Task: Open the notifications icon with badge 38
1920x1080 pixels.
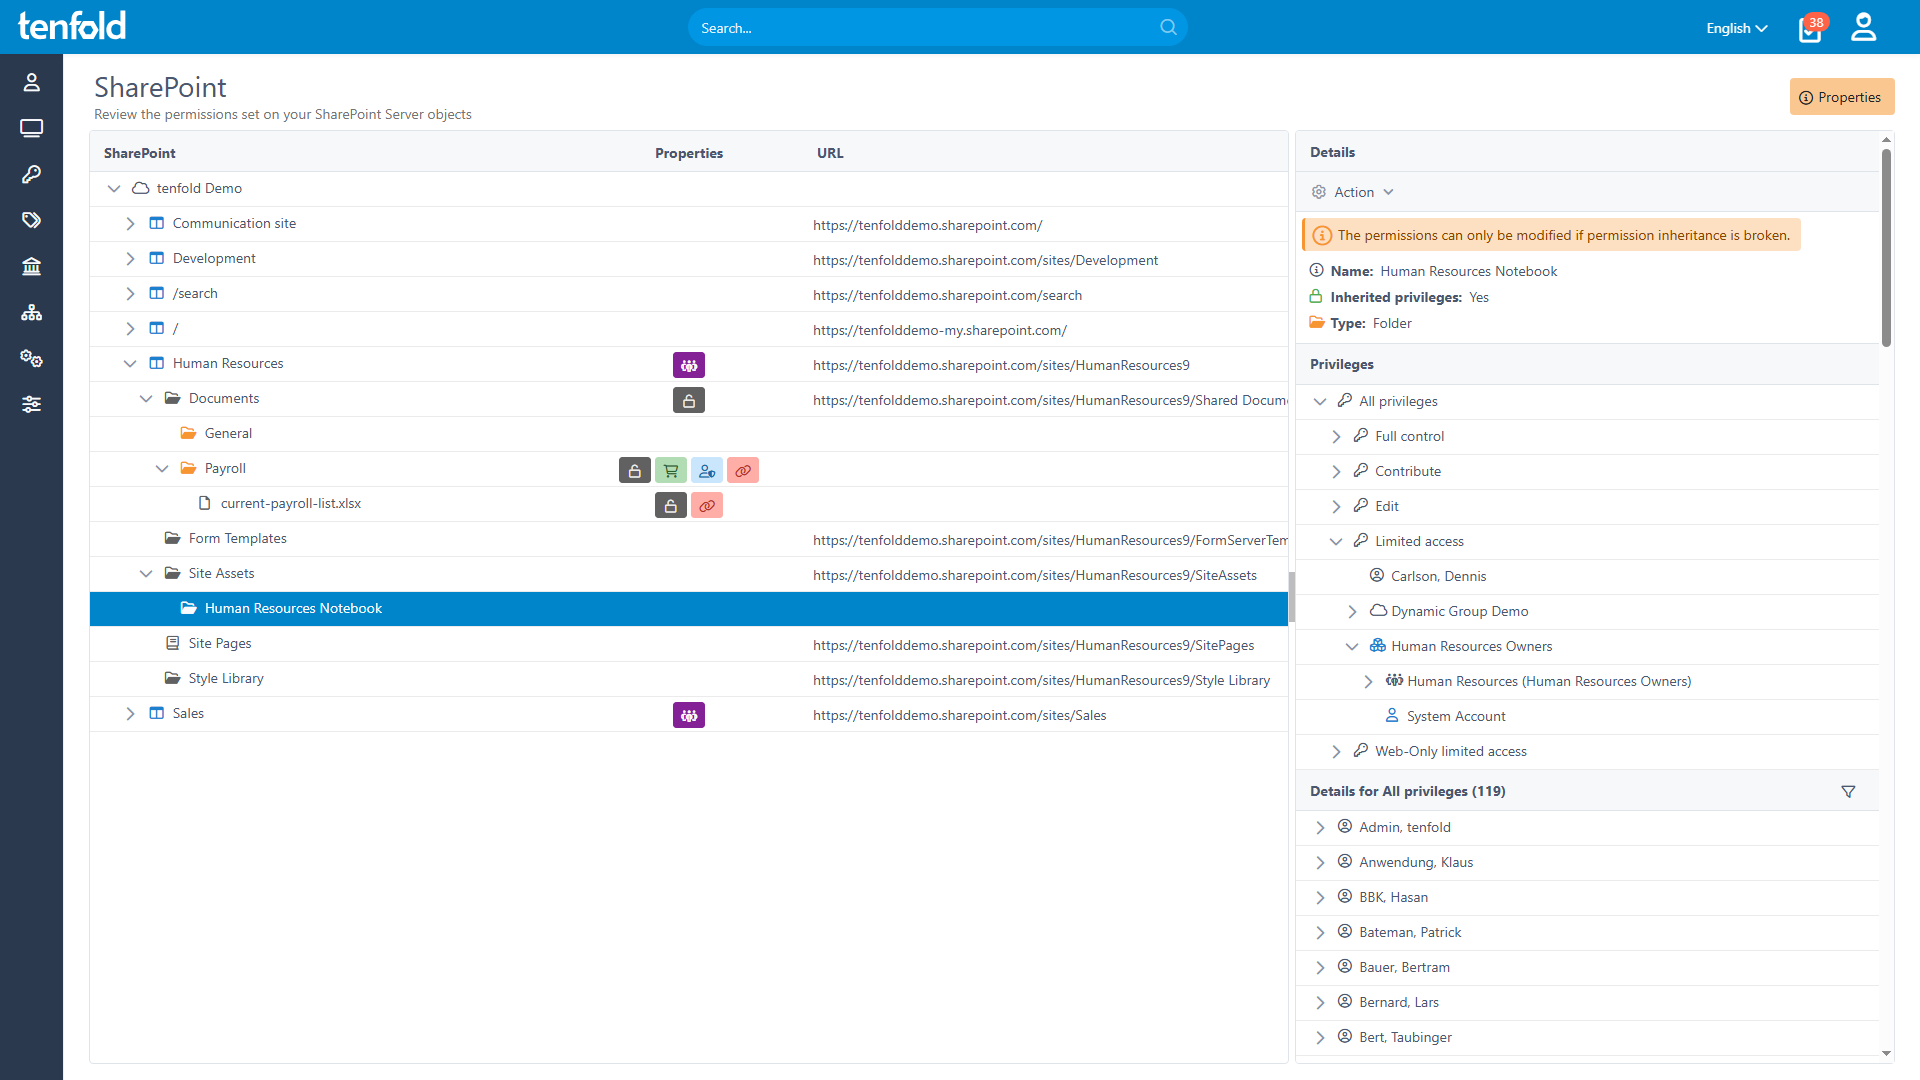Action: [x=1811, y=28]
